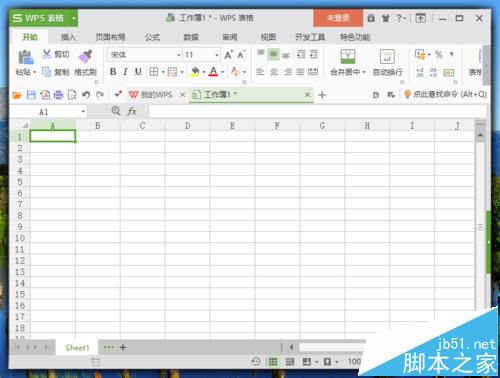Click the Paste clipboard icon

tap(26, 57)
